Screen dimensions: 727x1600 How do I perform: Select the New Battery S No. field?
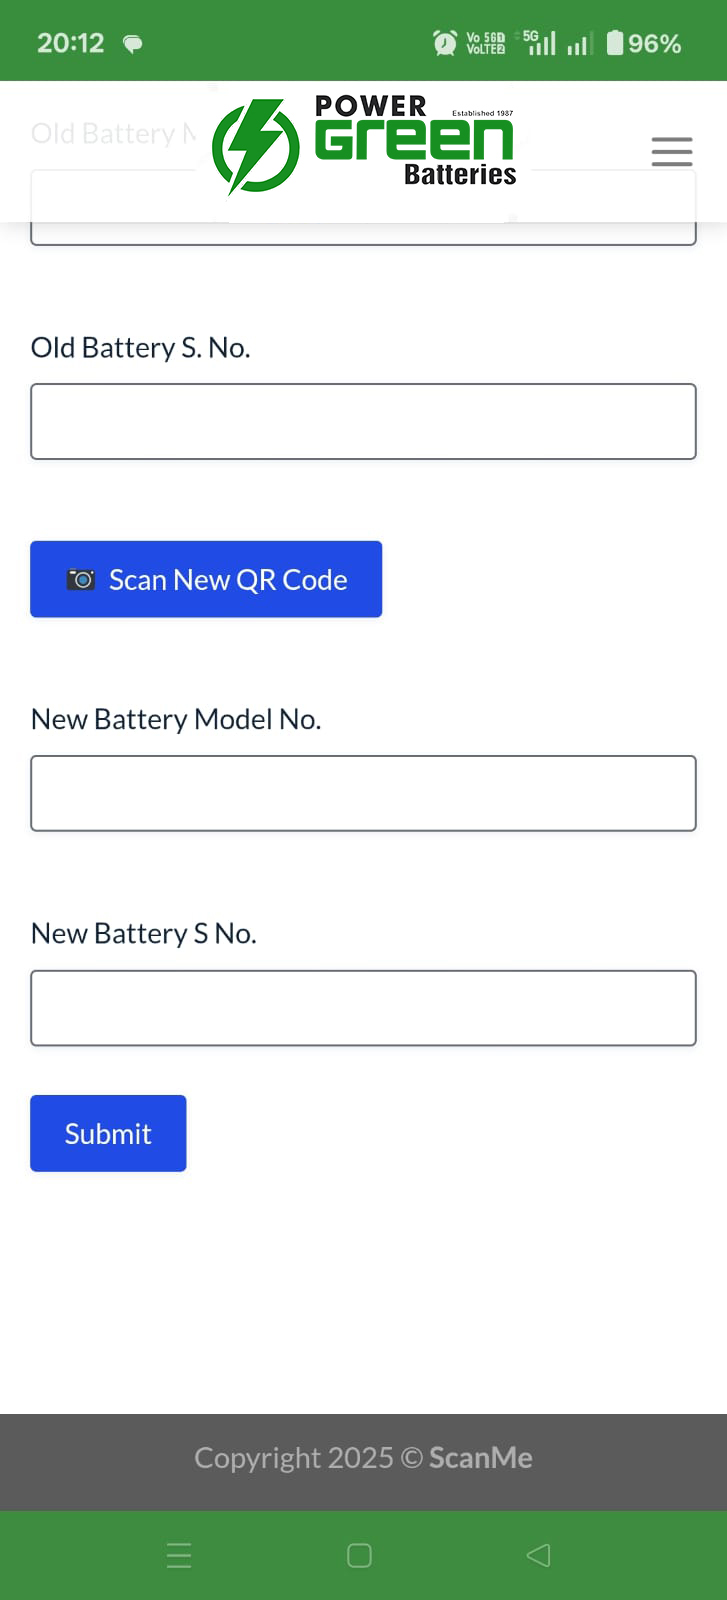pos(363,1007)
